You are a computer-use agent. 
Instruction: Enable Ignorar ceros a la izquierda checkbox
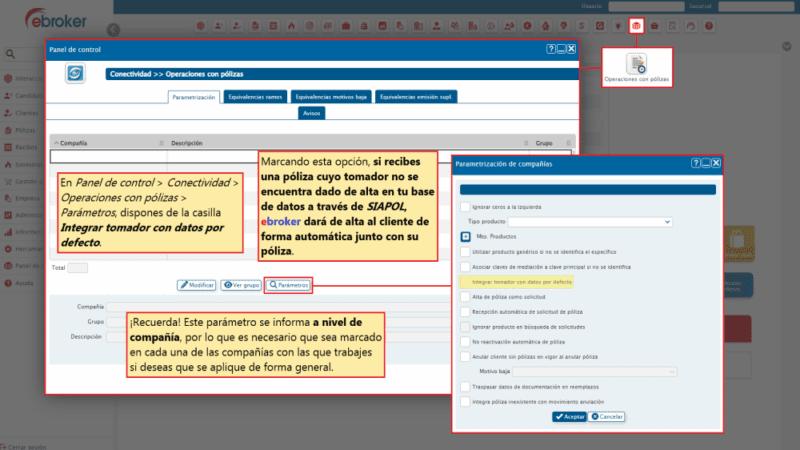click(465, 207)
